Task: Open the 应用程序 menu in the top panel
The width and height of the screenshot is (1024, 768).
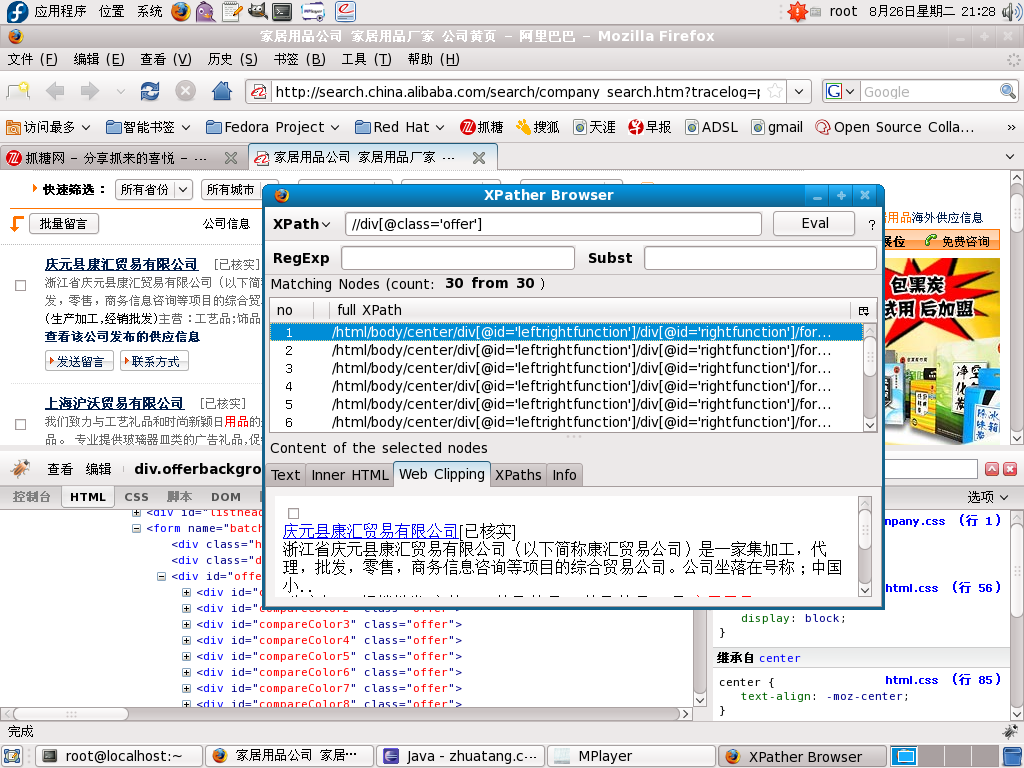Action: tap(60, 11)
